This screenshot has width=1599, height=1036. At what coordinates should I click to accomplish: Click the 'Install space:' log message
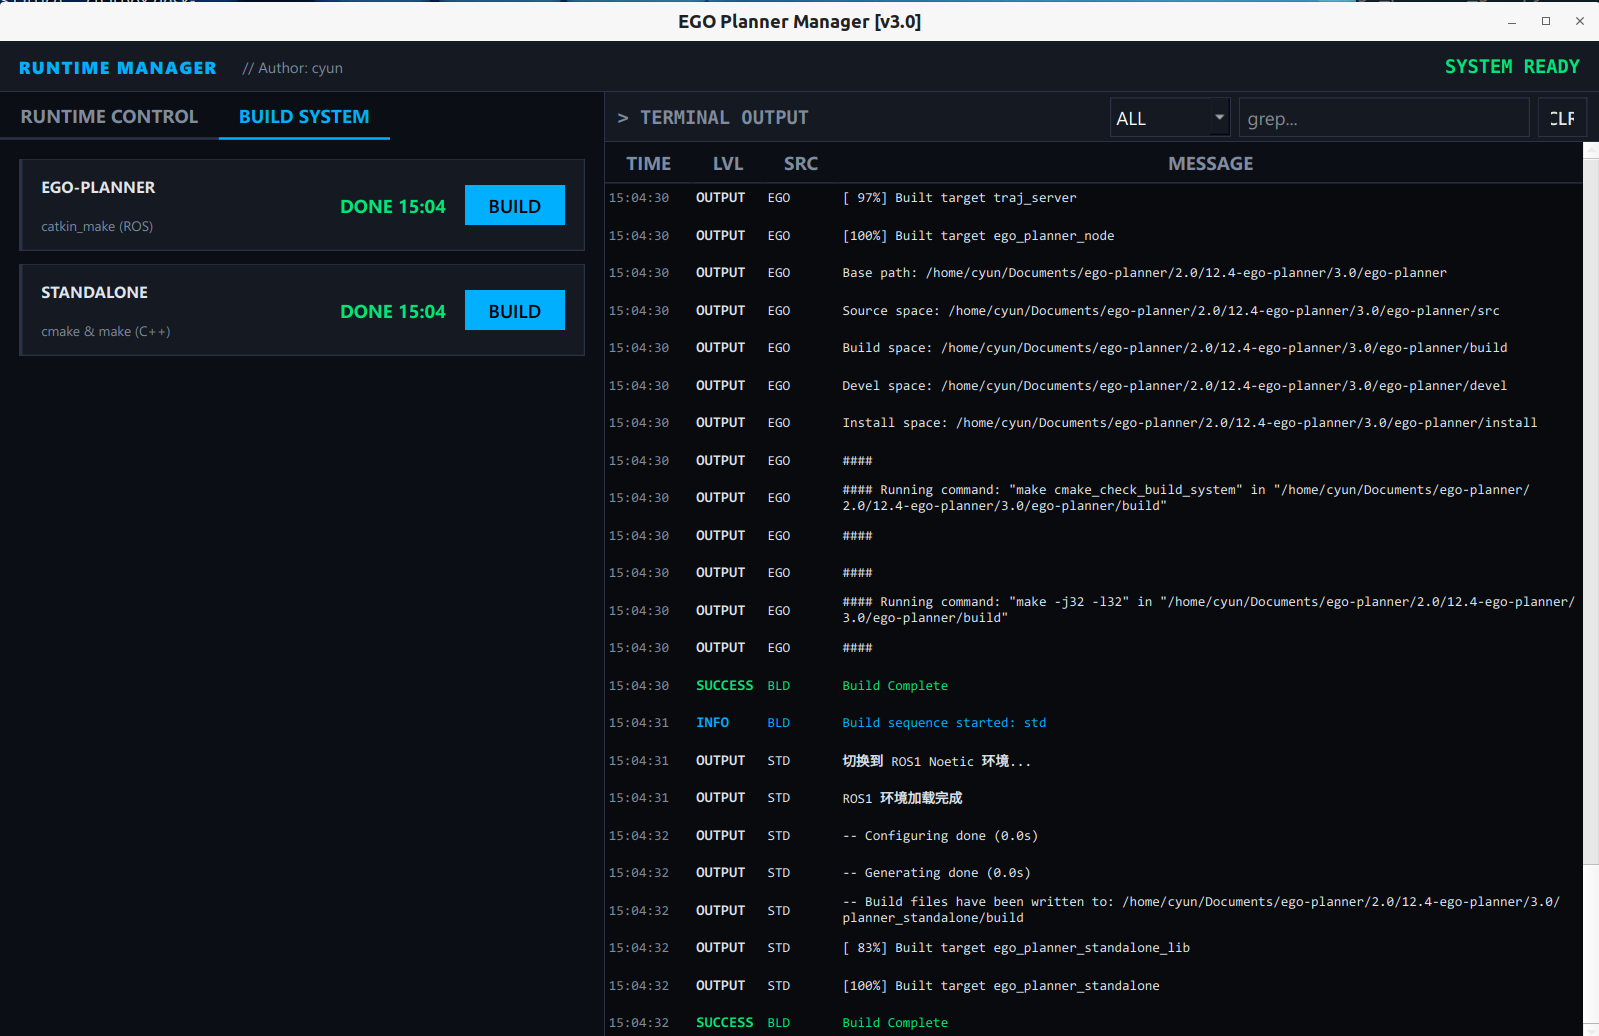point(1190,423)
